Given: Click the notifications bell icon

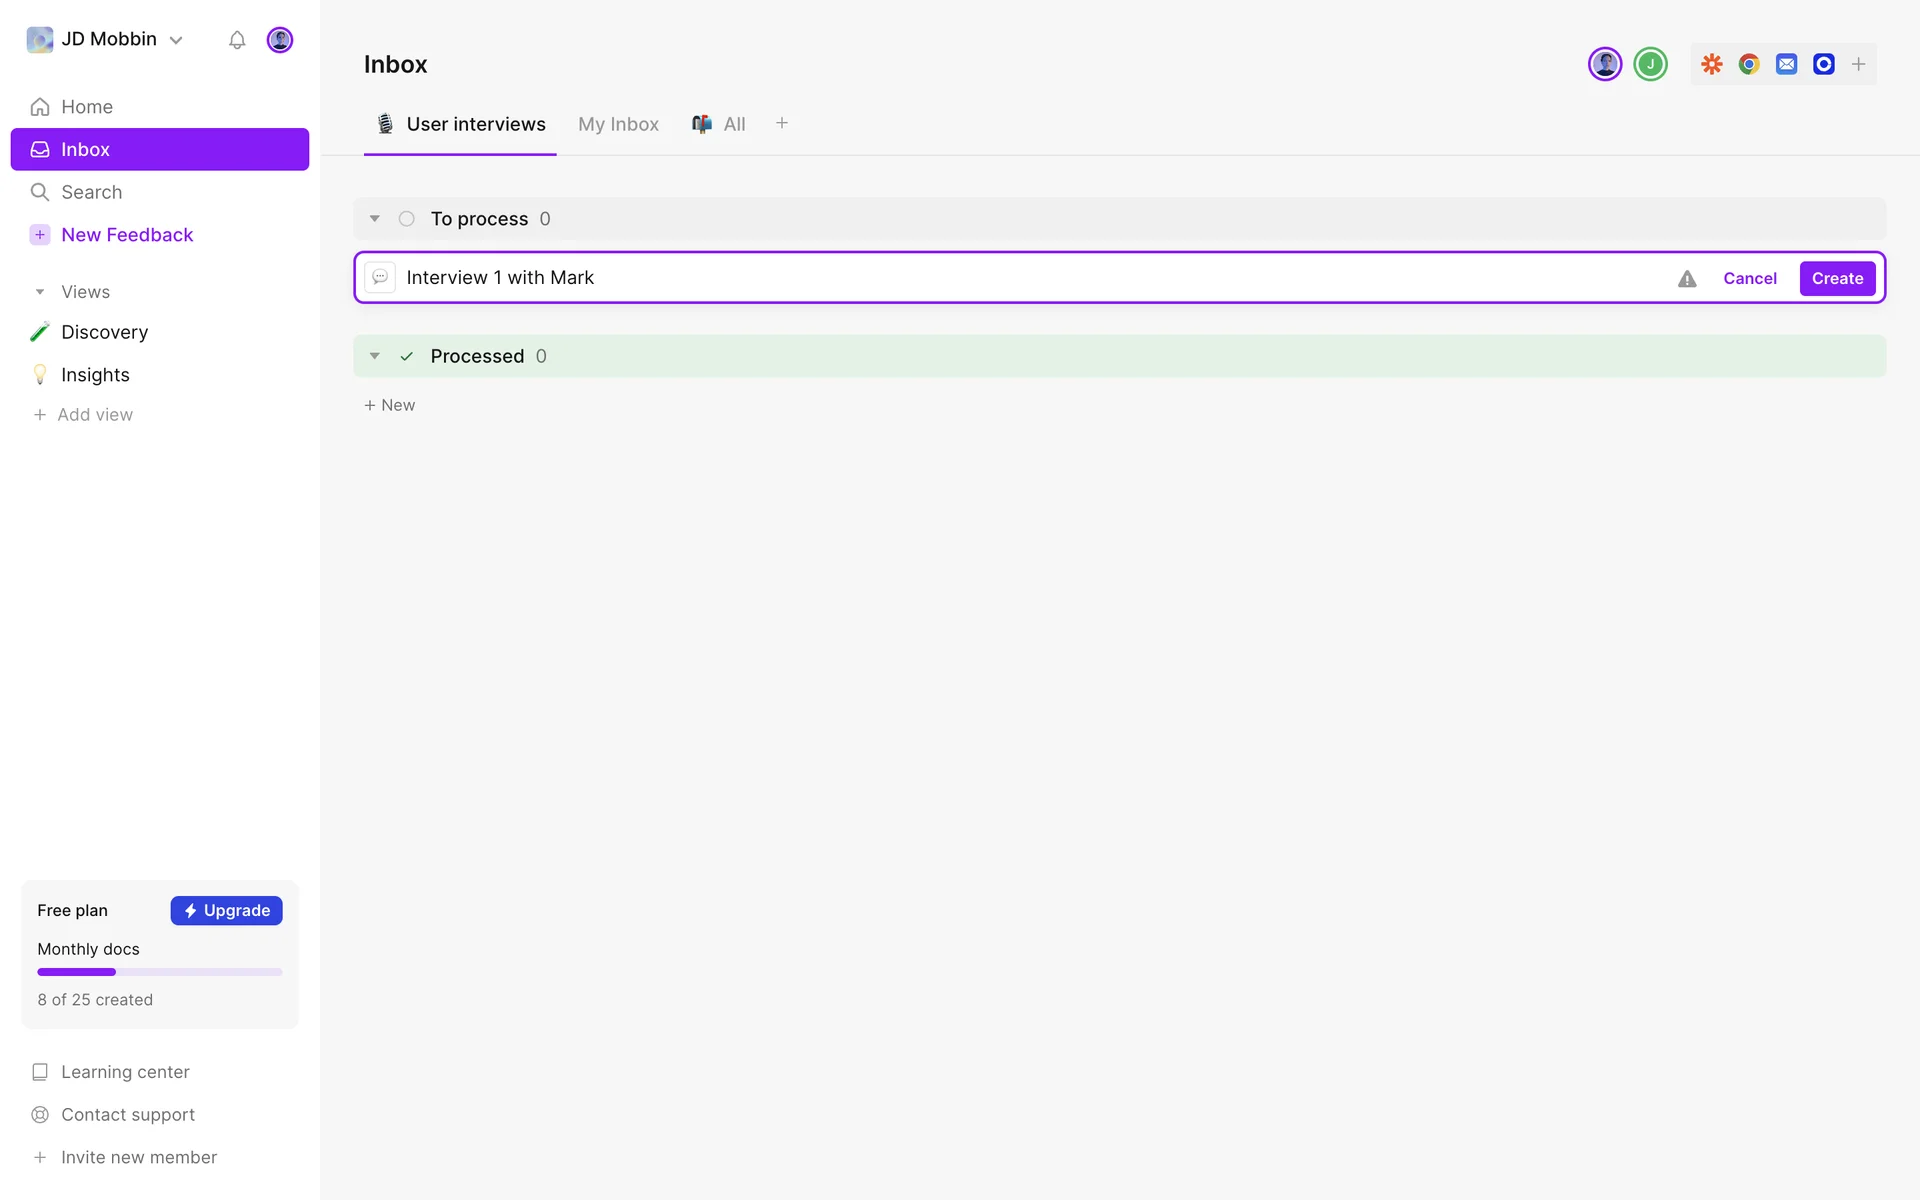Looking at the screenshot, I should coord(237,40).
